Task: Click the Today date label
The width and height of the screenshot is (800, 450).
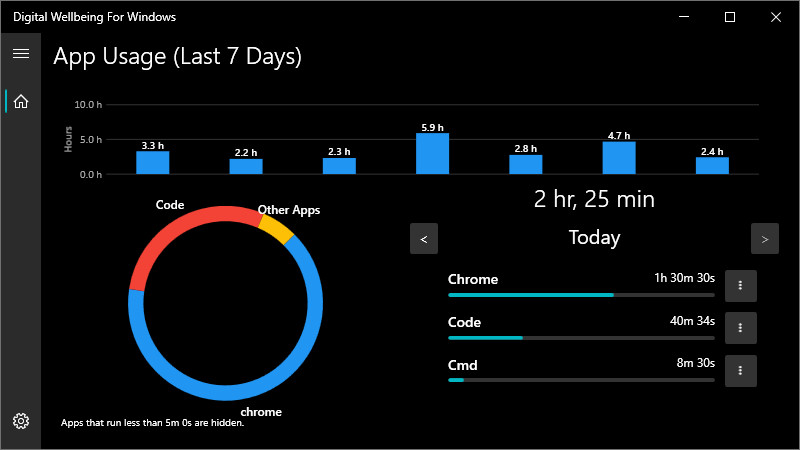Action: pos(594,238)
